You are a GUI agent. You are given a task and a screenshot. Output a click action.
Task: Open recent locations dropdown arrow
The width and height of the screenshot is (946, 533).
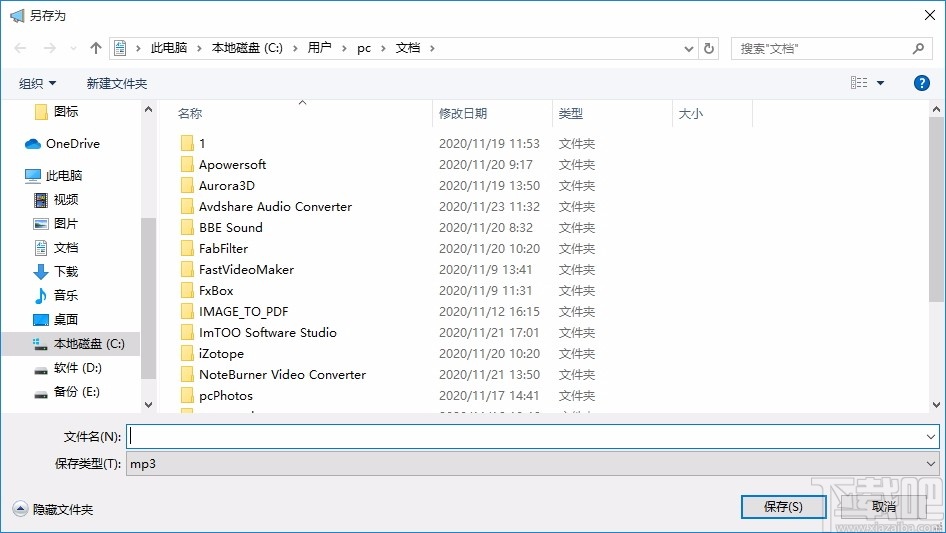point(73,48)
